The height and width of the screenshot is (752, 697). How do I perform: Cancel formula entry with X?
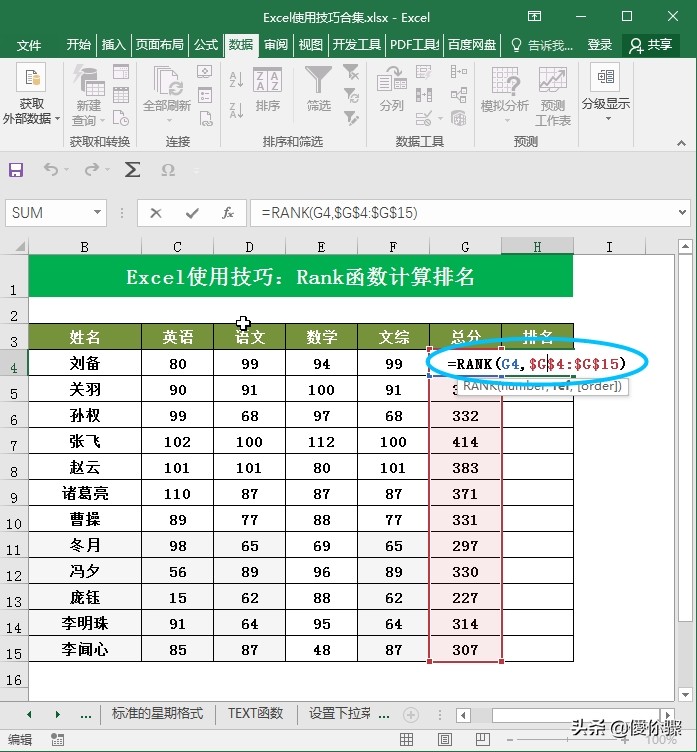point(156,213)
